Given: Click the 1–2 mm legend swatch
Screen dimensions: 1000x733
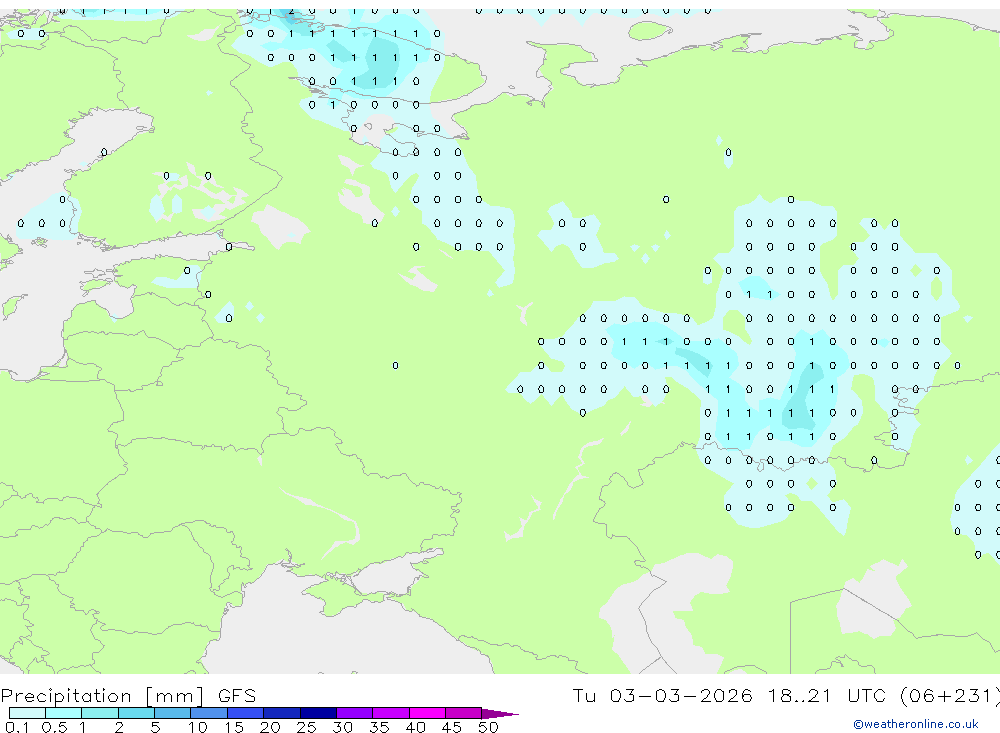Looking at the screenshot, I should [99, 713].
